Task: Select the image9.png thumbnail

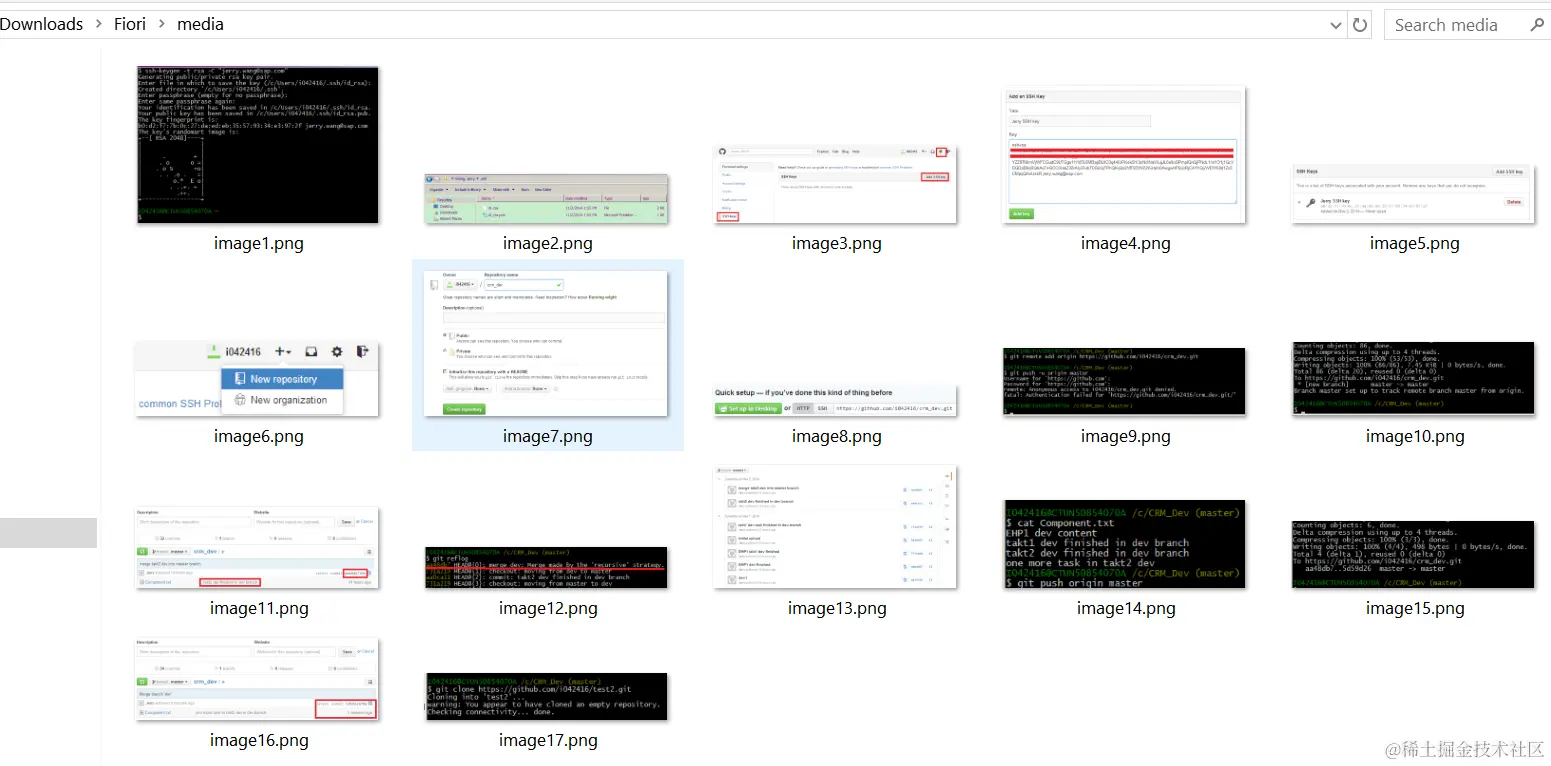Action: click(x=1124, y=382)
